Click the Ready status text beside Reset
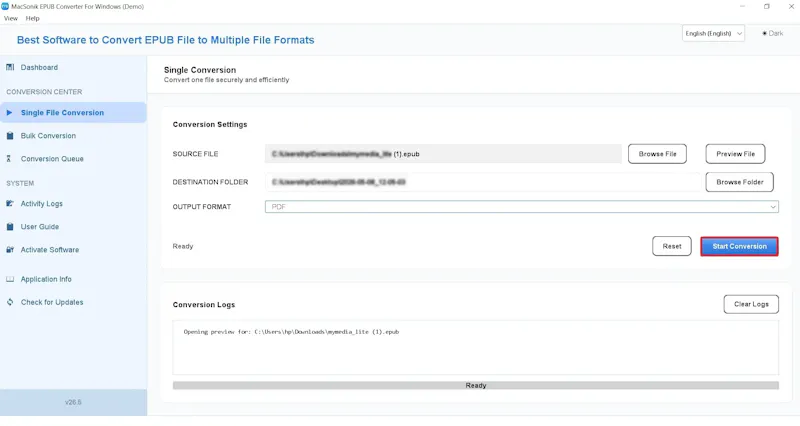800x426 pixels. click(x=183, y=246)
